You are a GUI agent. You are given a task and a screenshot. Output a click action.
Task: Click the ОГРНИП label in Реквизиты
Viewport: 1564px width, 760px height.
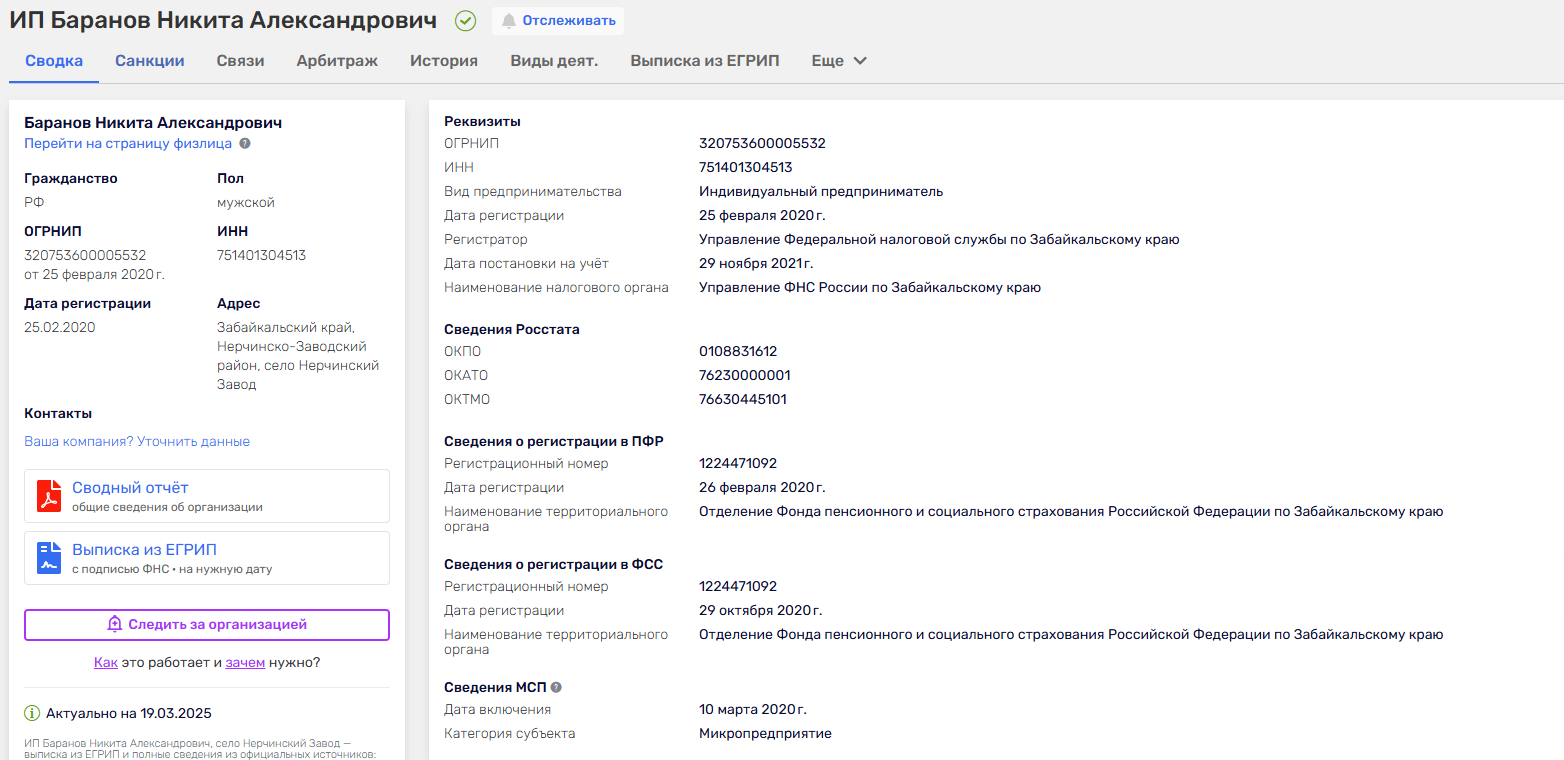point(471,144)
